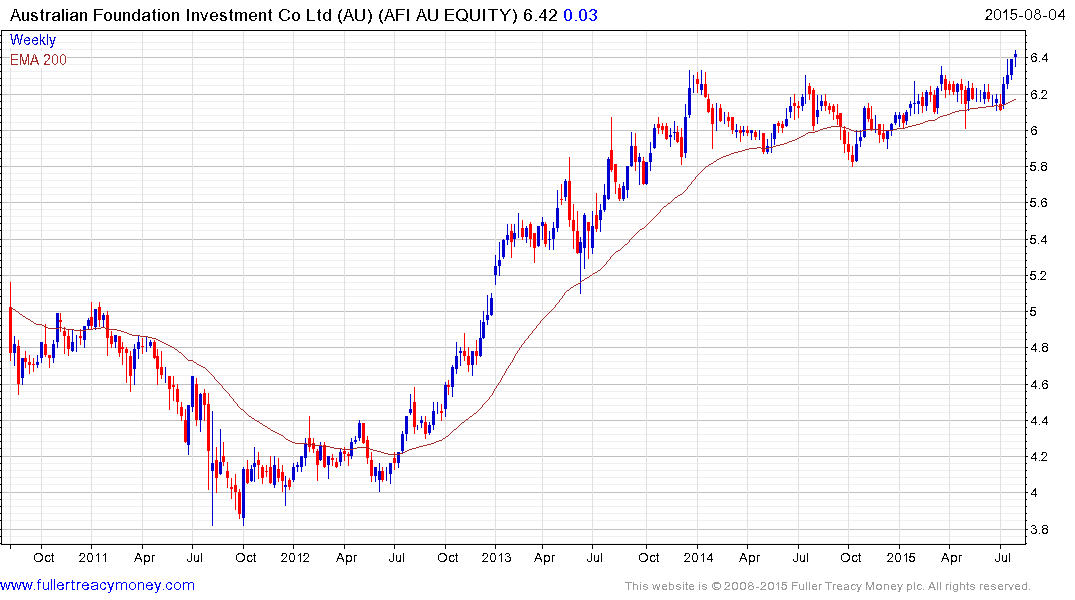Viewport: 1075px width, 600px height.
Task: Select the 'Weekly' interval label
Action: [x=33, y=40]
